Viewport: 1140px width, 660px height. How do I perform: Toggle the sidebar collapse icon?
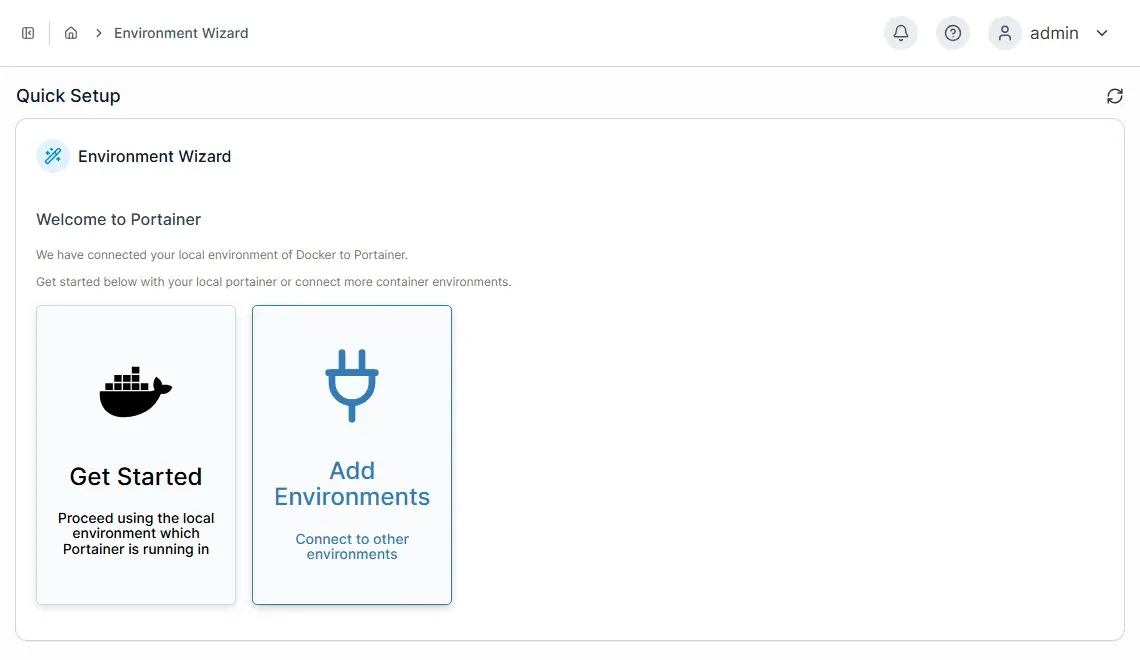coord(28,33)
